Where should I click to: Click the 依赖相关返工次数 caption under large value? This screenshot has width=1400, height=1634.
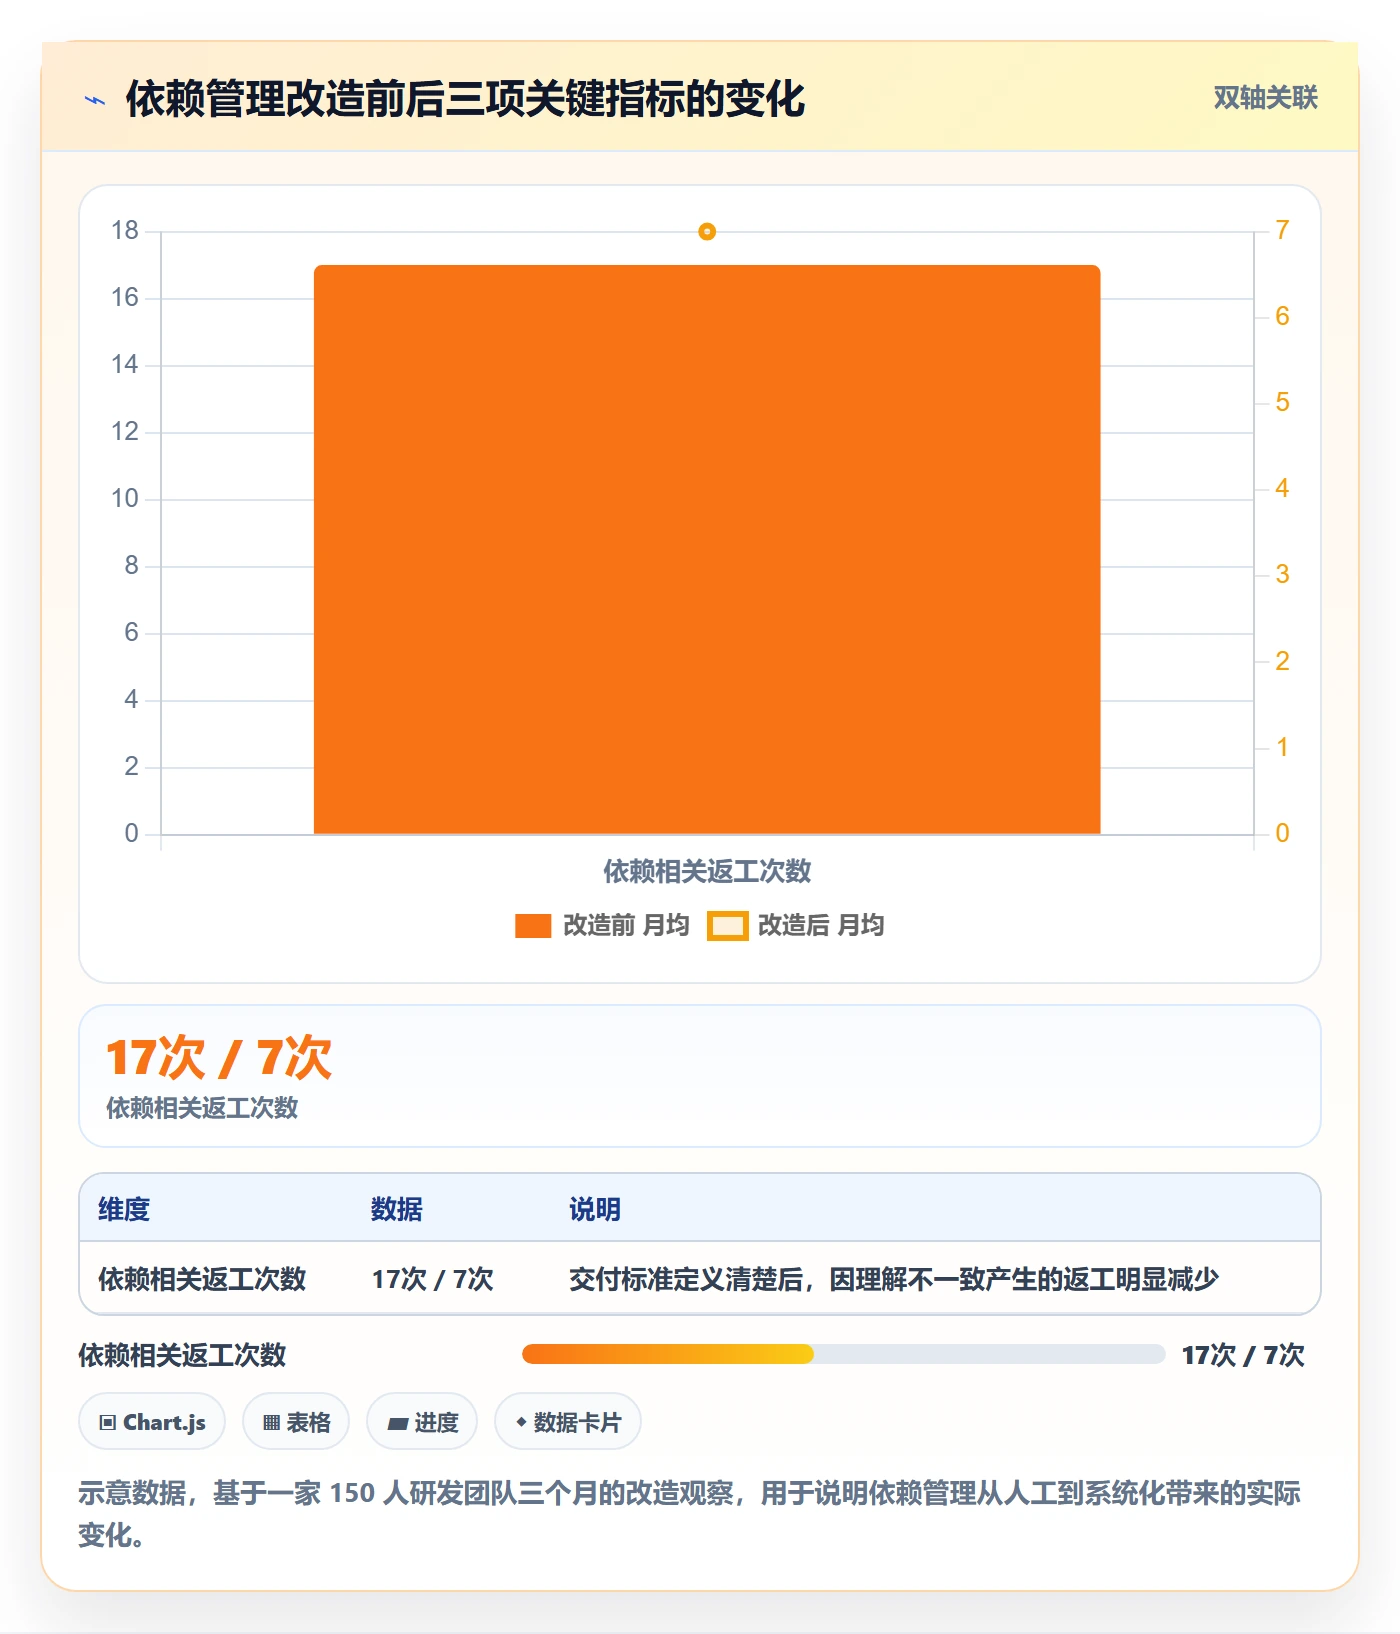202,1108
